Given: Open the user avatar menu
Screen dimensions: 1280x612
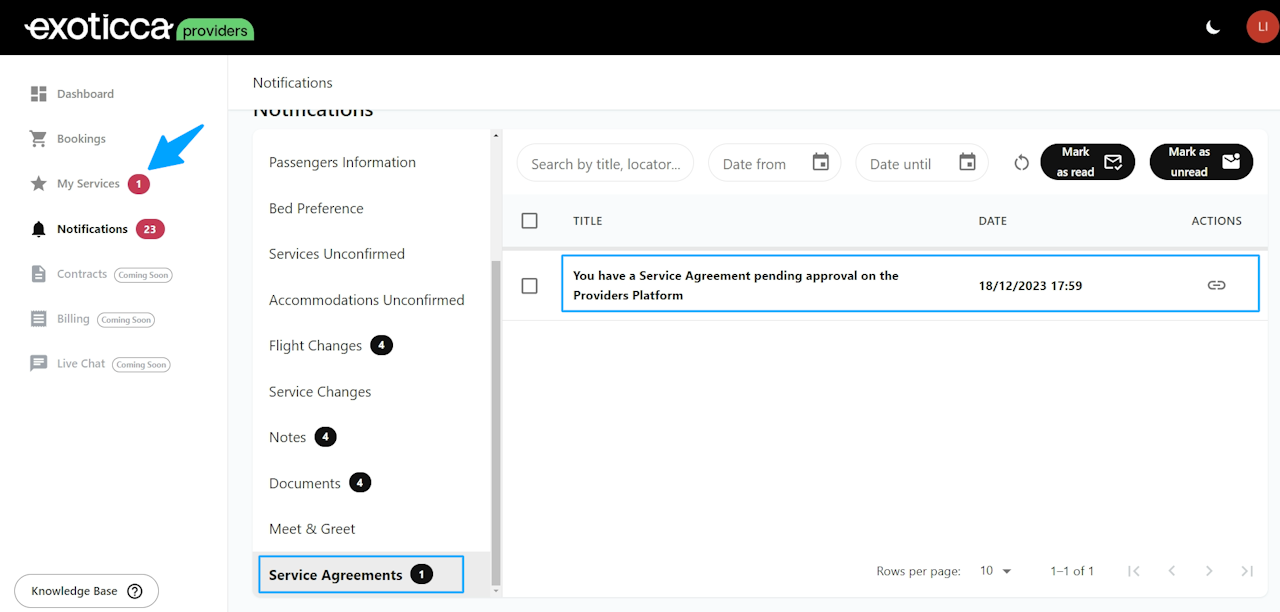Looking at the screenshot, I should point(1262,27).
